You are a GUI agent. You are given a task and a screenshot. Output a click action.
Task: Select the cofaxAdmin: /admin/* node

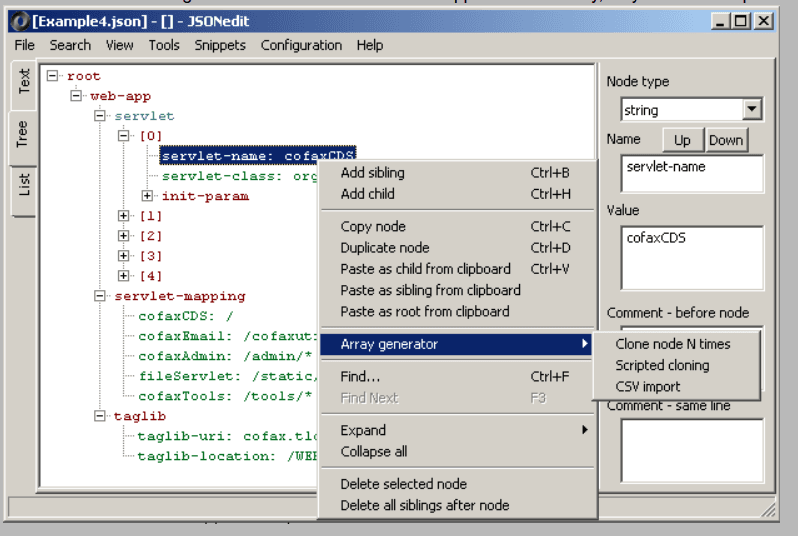coord(225,356)
